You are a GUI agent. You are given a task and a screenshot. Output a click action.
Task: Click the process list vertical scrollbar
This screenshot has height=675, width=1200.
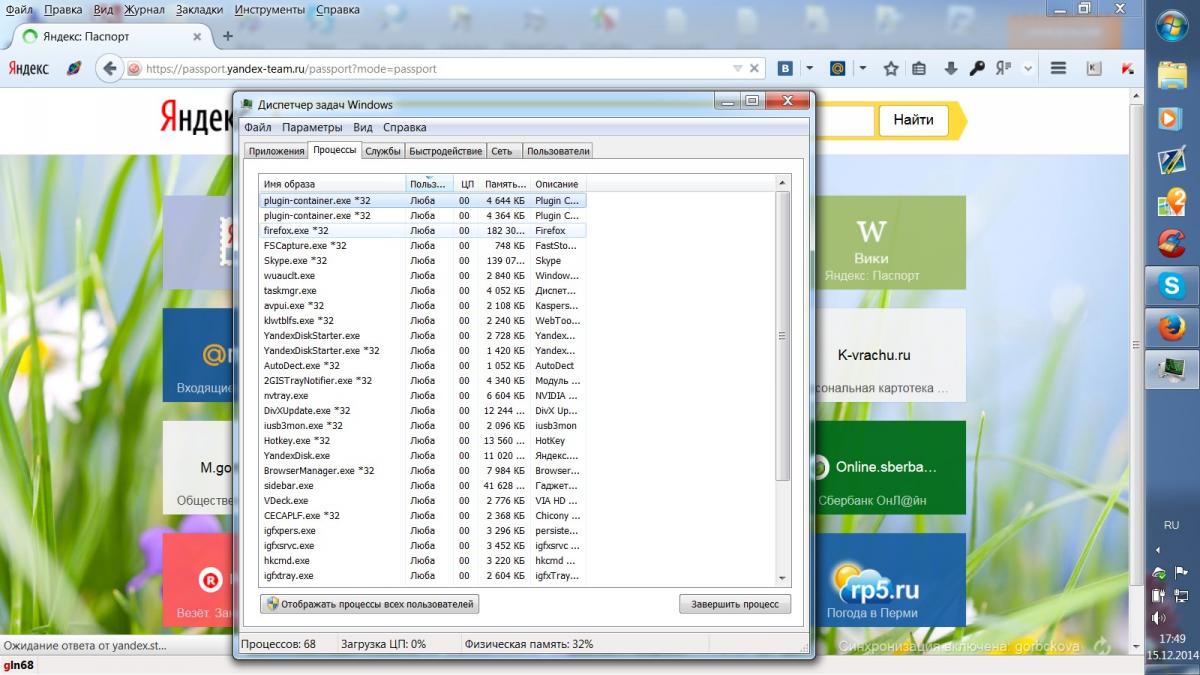[783, 335]
